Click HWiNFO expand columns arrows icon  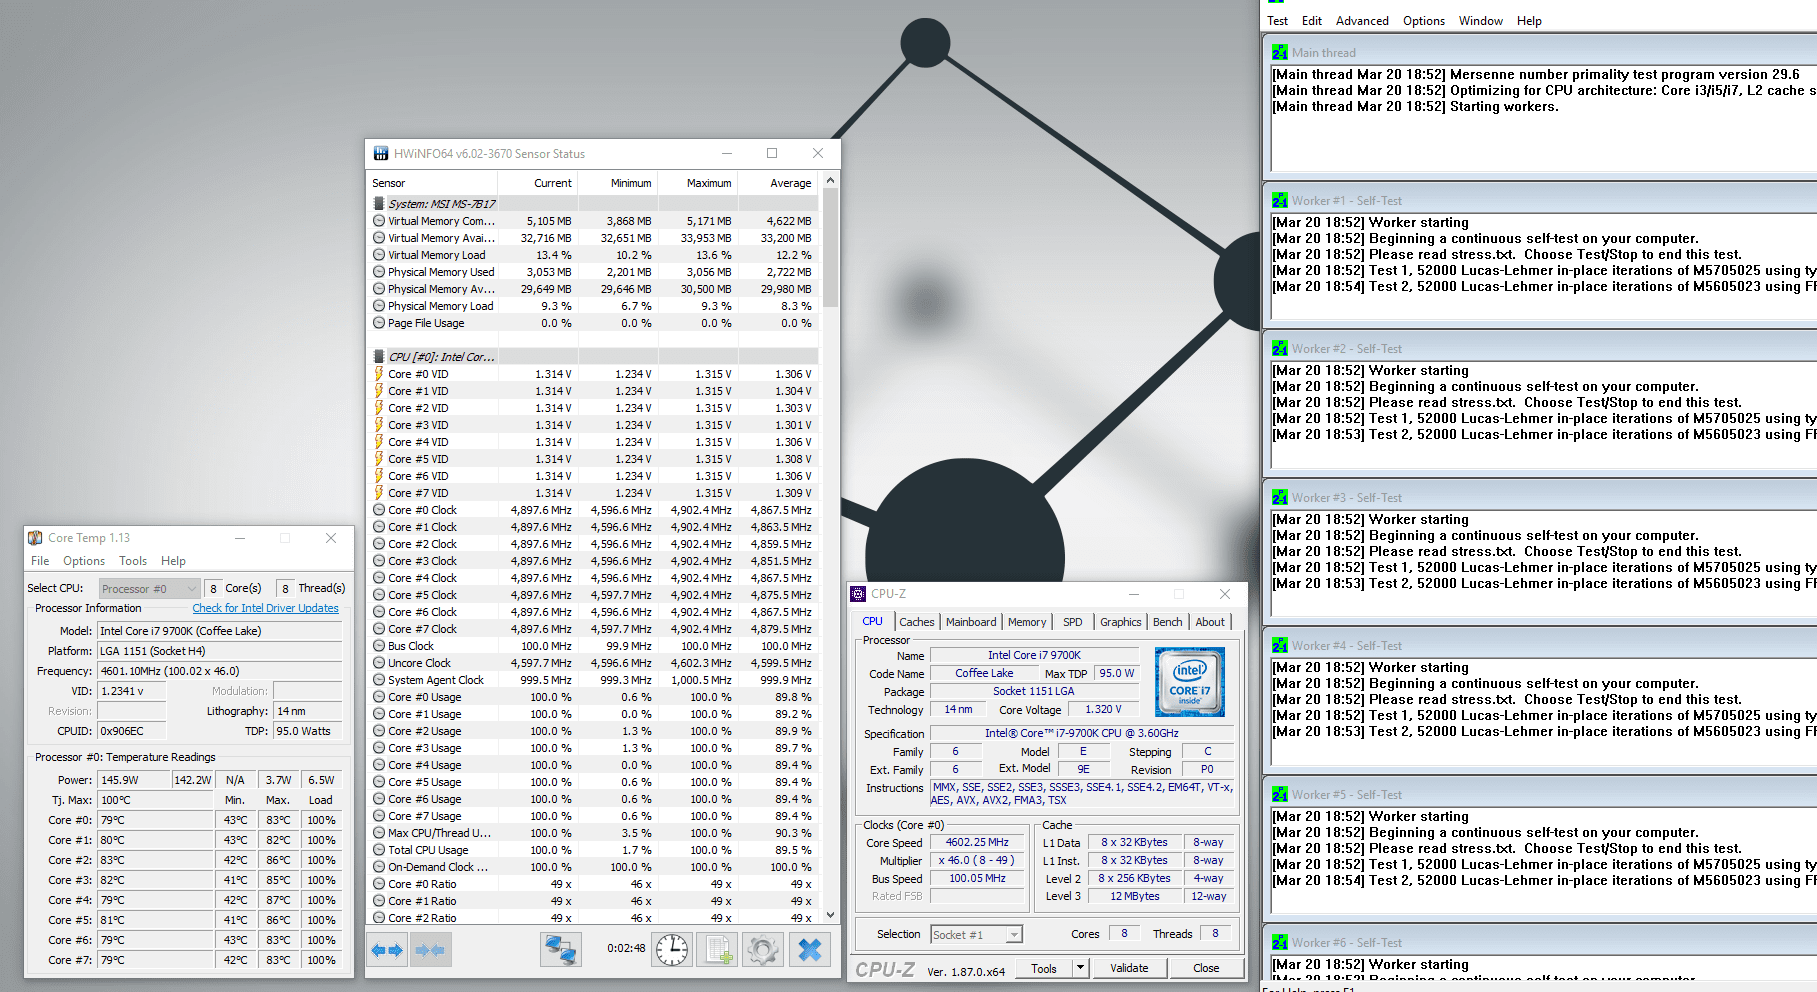click(x=387, y=950)
